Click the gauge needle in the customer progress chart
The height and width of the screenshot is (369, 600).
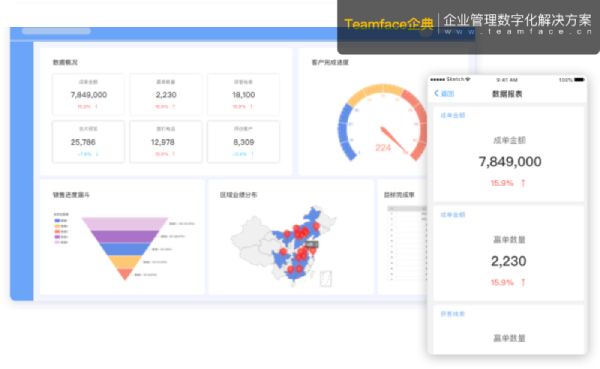394,140
